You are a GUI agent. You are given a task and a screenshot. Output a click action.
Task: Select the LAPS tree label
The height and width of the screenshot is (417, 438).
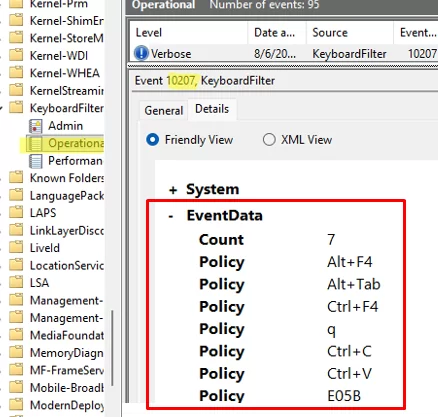(43, 213)
